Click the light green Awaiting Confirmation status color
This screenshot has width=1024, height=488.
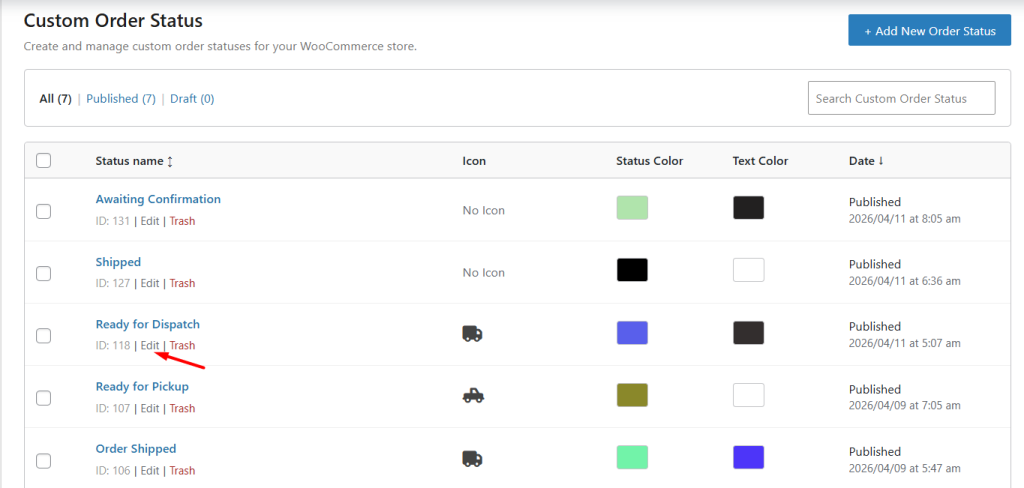click(x=632, y=208)
